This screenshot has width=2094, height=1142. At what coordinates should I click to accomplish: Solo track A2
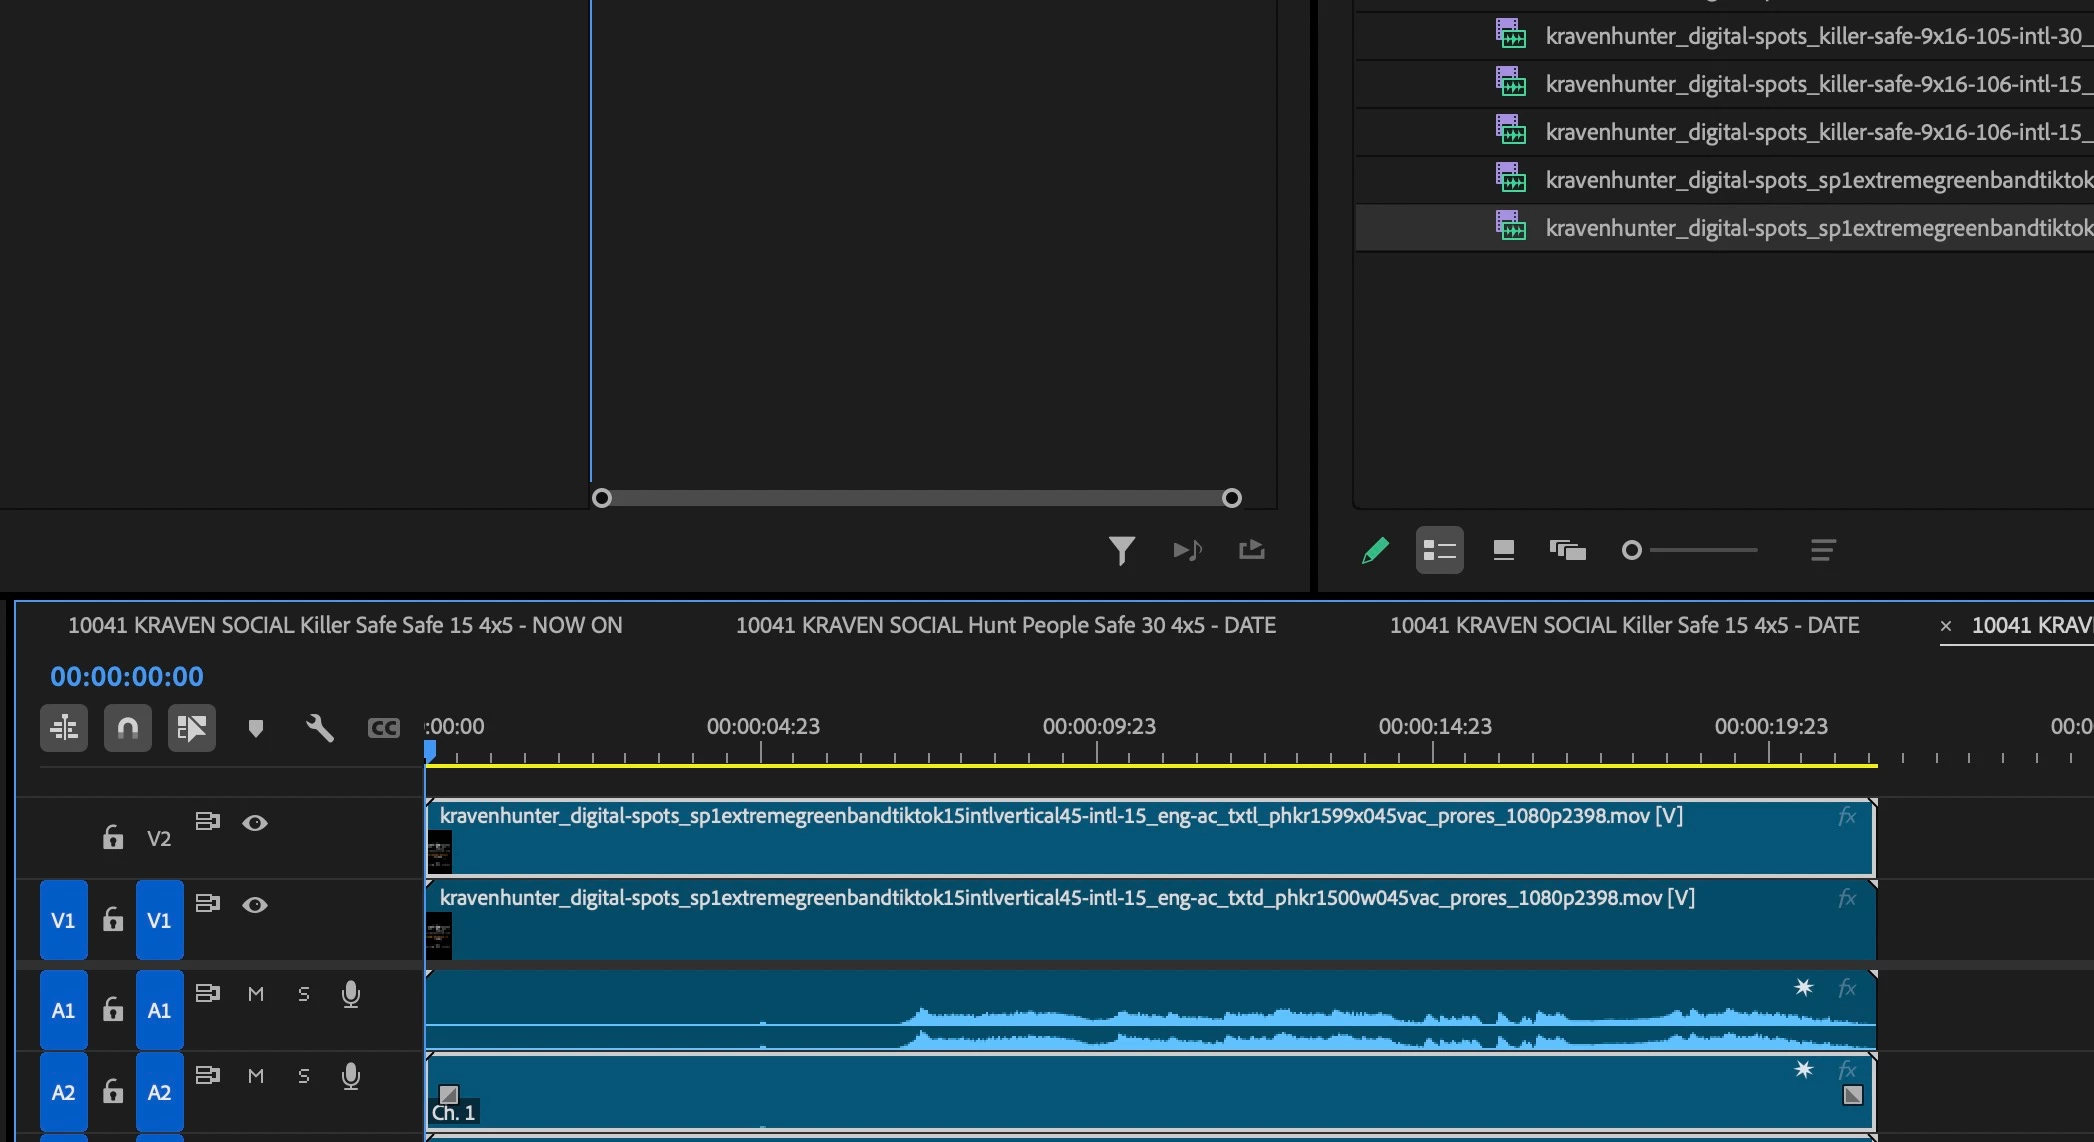click(x=304, y=1076)
